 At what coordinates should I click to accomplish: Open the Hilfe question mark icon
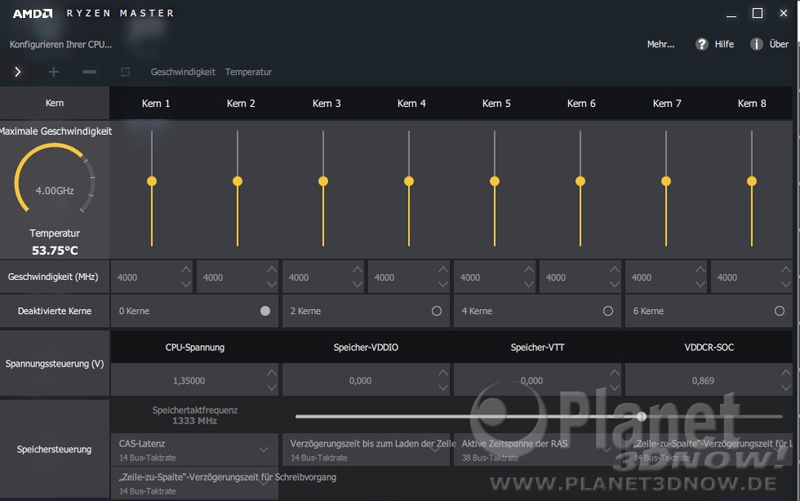pyautogui.click(x=702, y=44)
